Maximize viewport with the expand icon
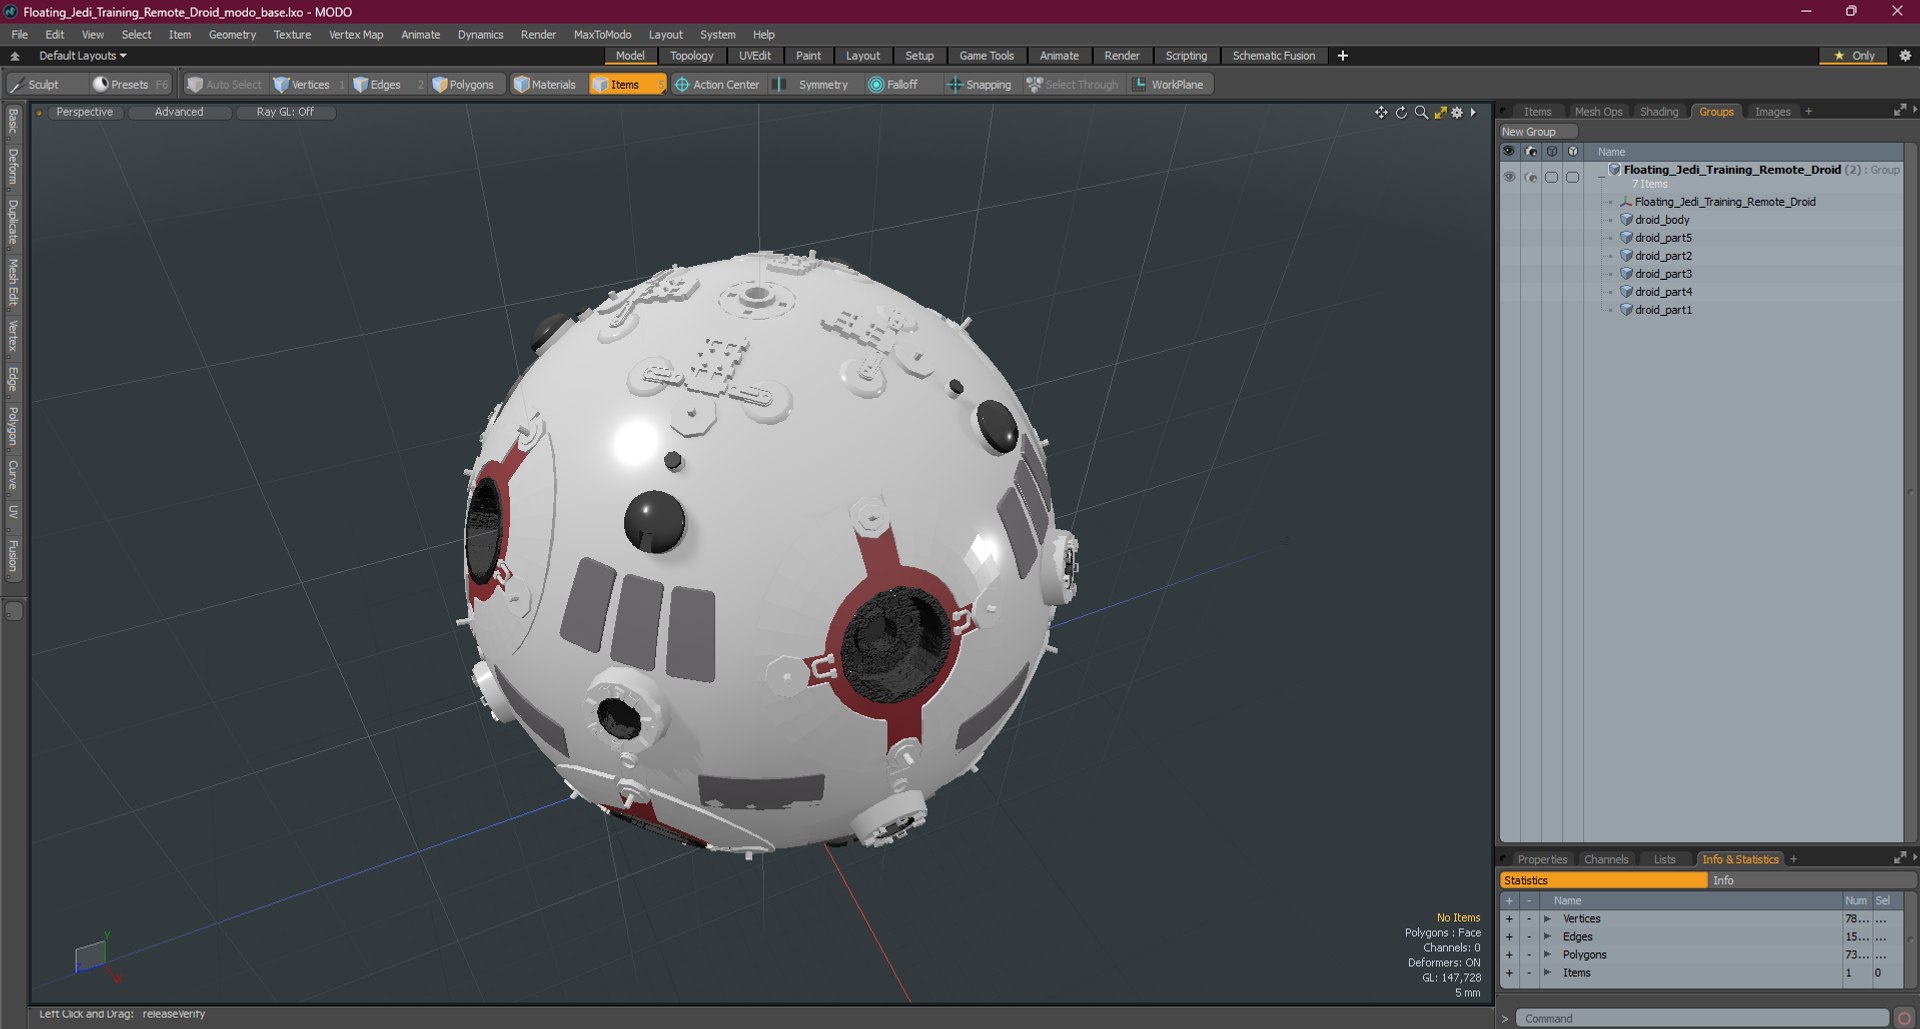Image resolution: width=1920 pixels, height=1029 pixels. pyautogui.click(x=1440, y=112)
